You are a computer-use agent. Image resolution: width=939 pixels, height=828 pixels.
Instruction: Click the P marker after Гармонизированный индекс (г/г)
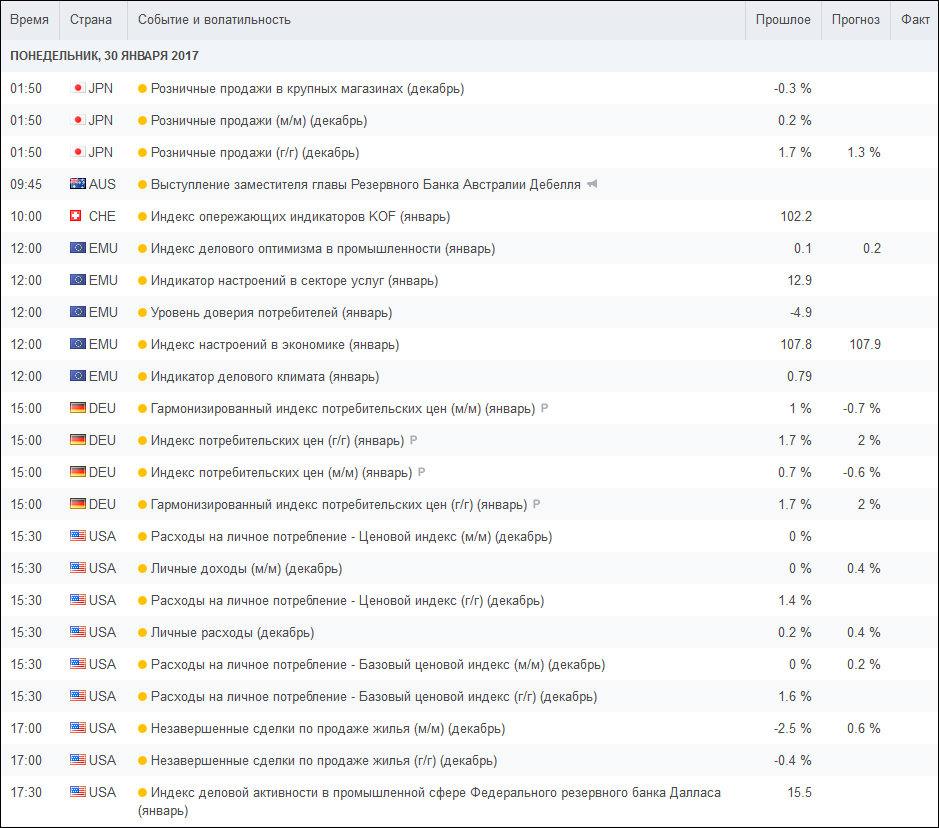(537, 504)
